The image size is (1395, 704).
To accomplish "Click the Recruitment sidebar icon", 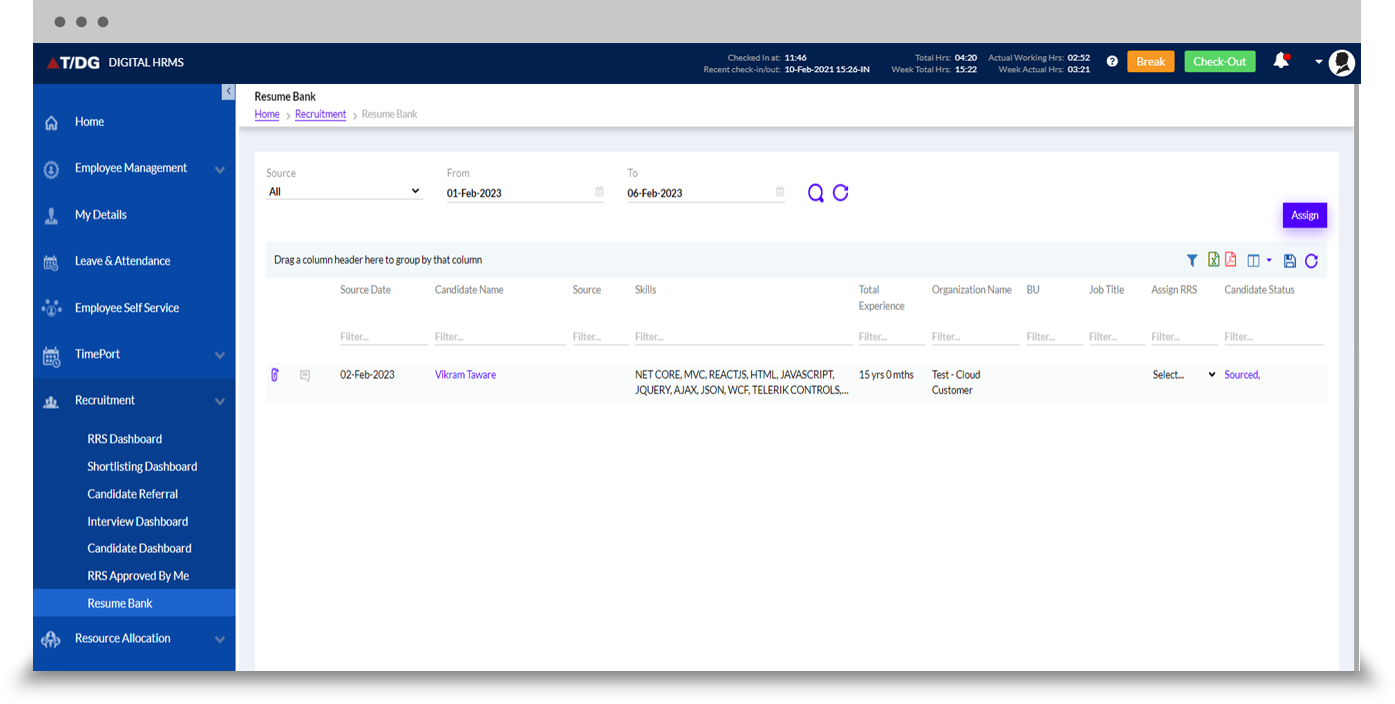I will tap(51, 402).
